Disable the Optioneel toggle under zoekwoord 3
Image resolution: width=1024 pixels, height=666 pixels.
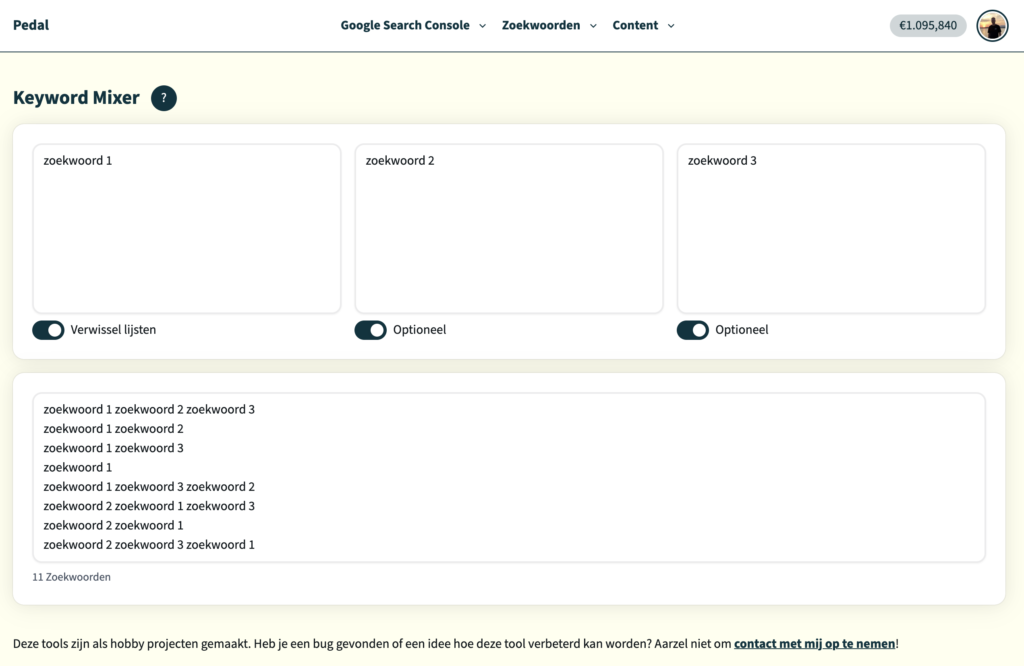(x=692, y=329)
